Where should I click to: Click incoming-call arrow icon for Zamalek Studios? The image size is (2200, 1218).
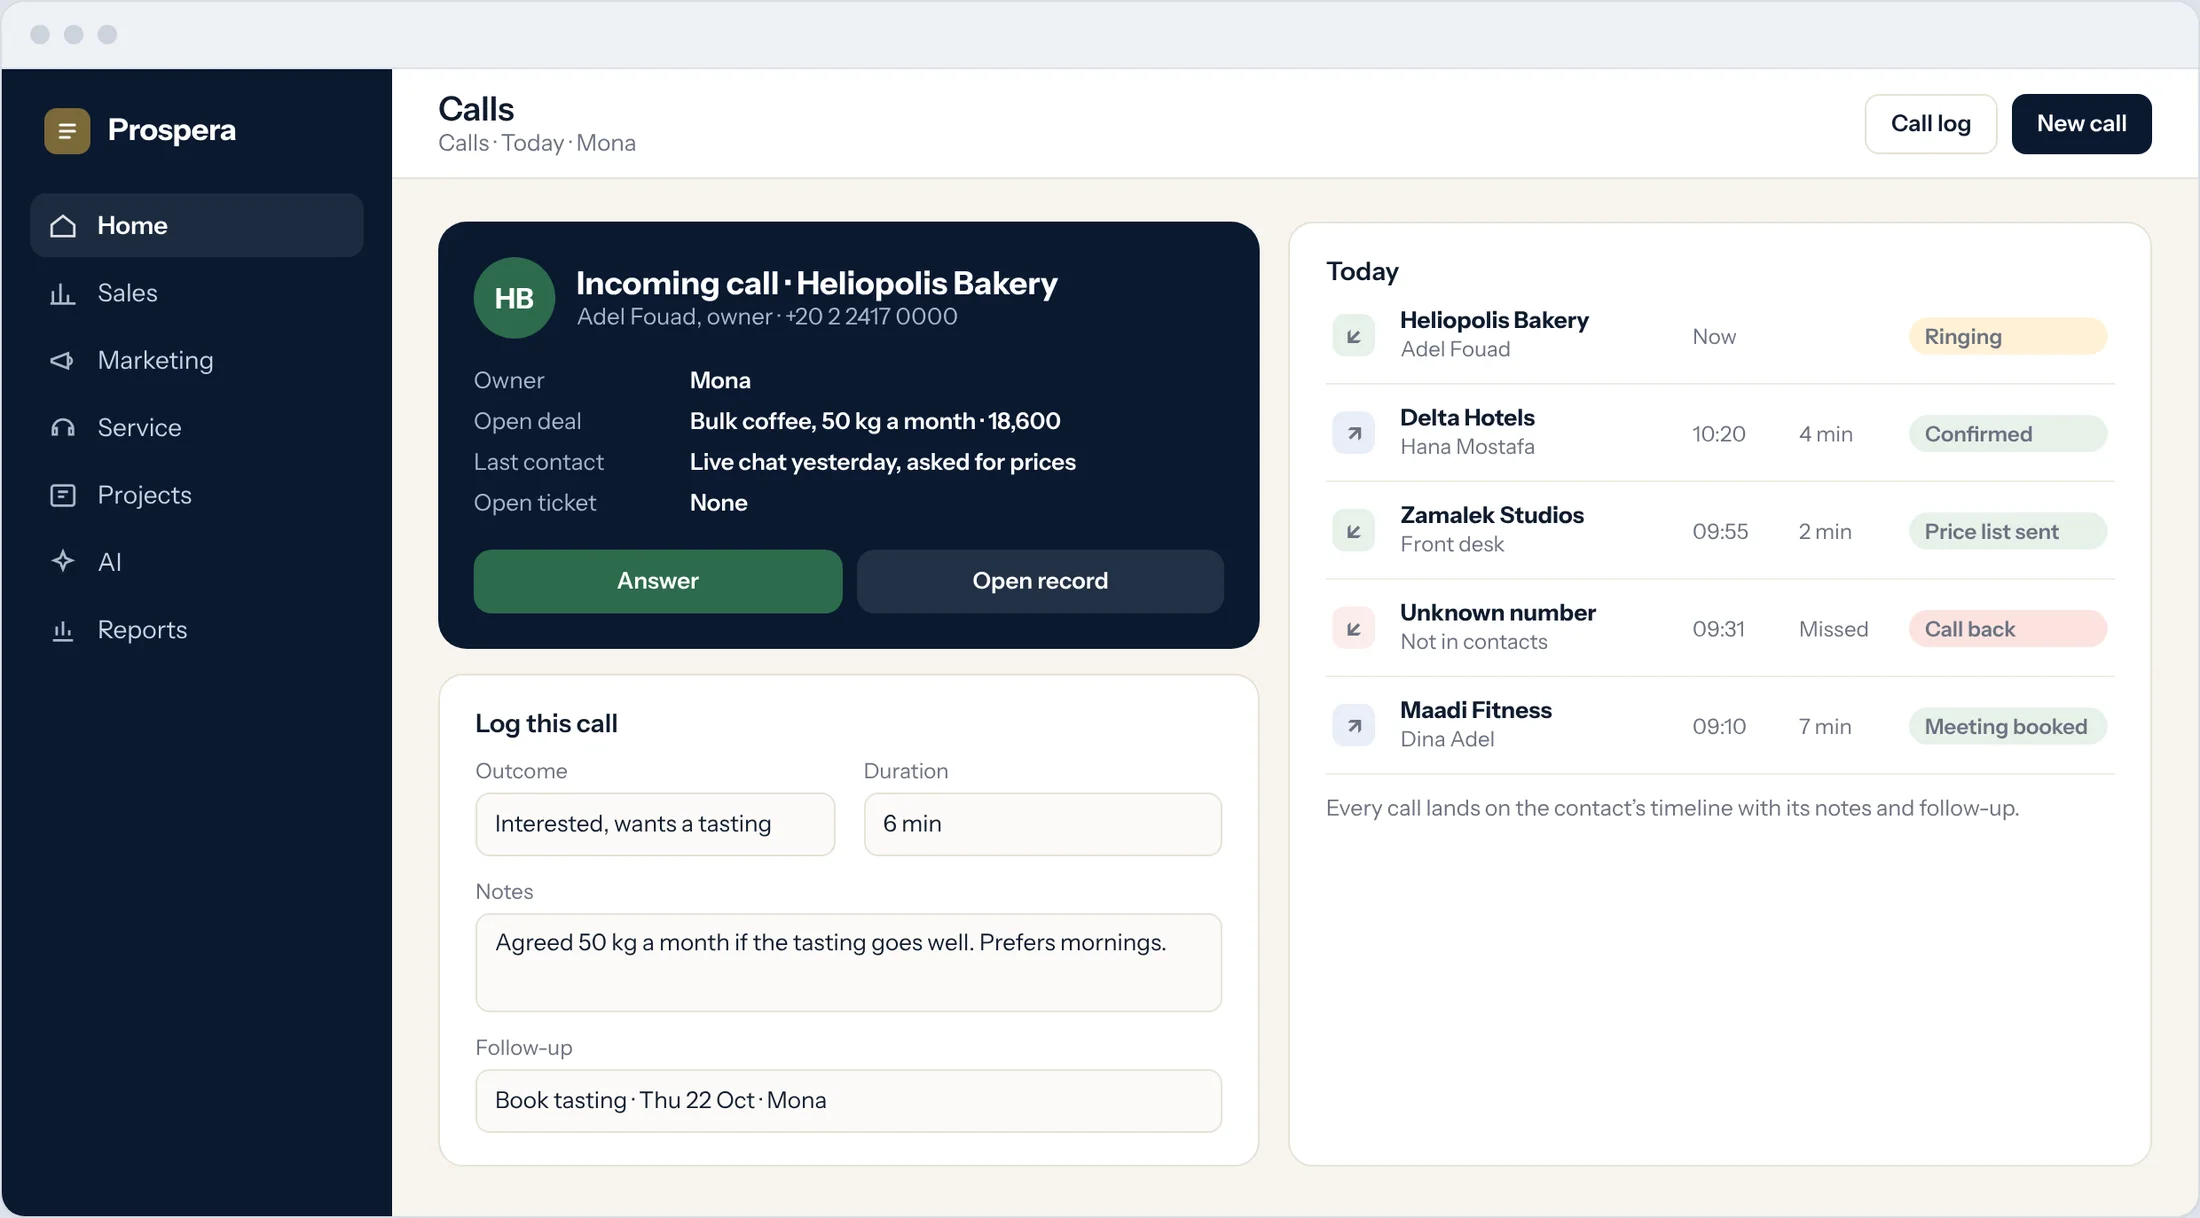pyautogui.click(x=1354, y=531)
